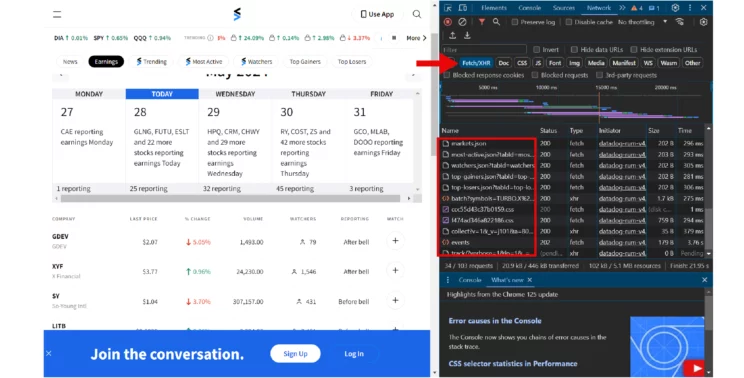
Task: Click the Sign Up button
Action: [x=295, y=353]
